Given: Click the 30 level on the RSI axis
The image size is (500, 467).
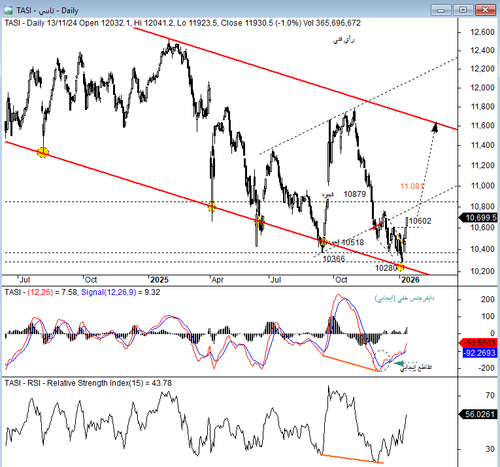Looking at the screenshot, I should [x=490, y=449].
